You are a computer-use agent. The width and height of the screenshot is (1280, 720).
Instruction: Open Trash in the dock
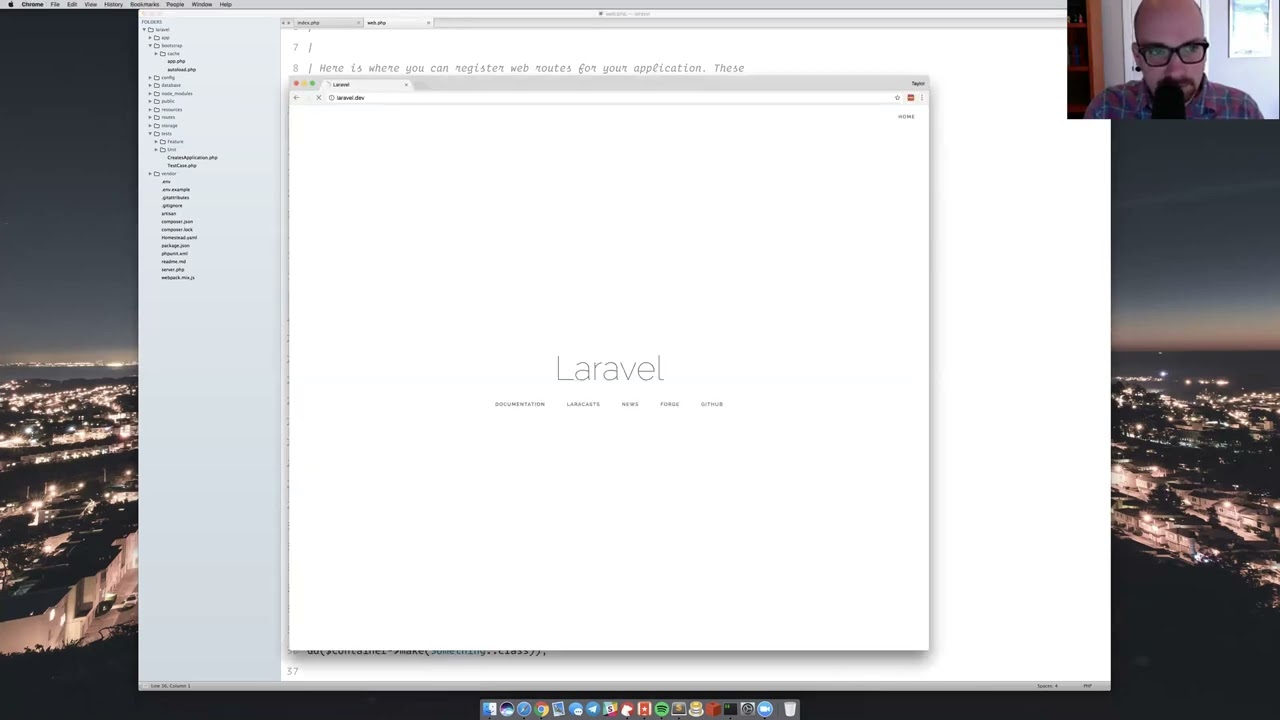790,709
